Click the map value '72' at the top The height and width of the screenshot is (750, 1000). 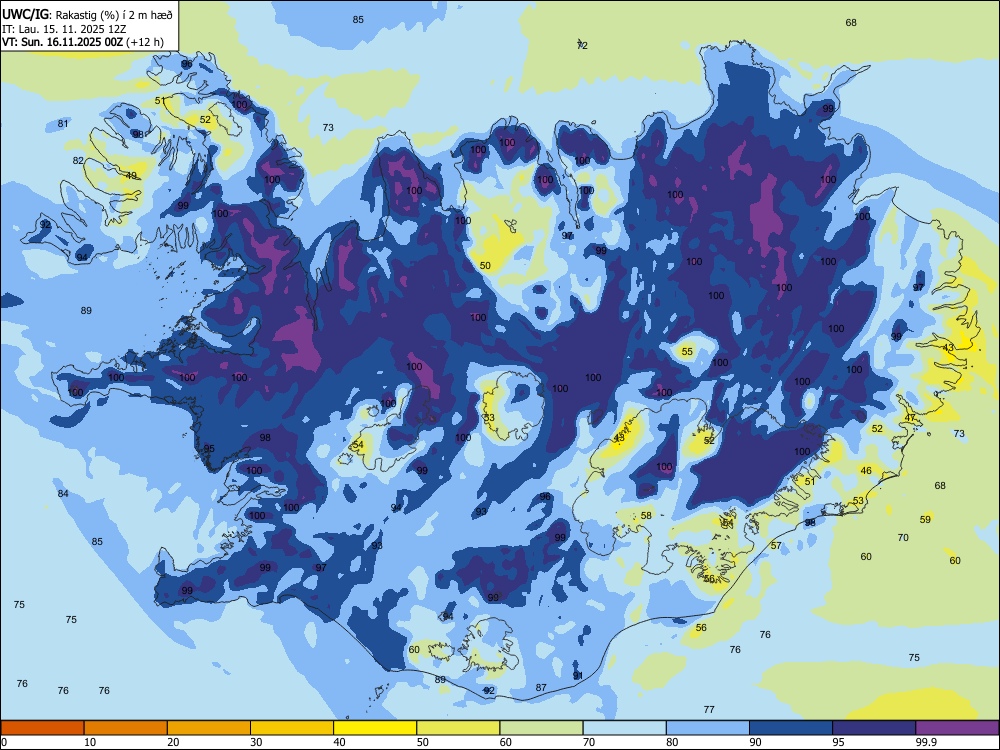[x=582, y=45]
